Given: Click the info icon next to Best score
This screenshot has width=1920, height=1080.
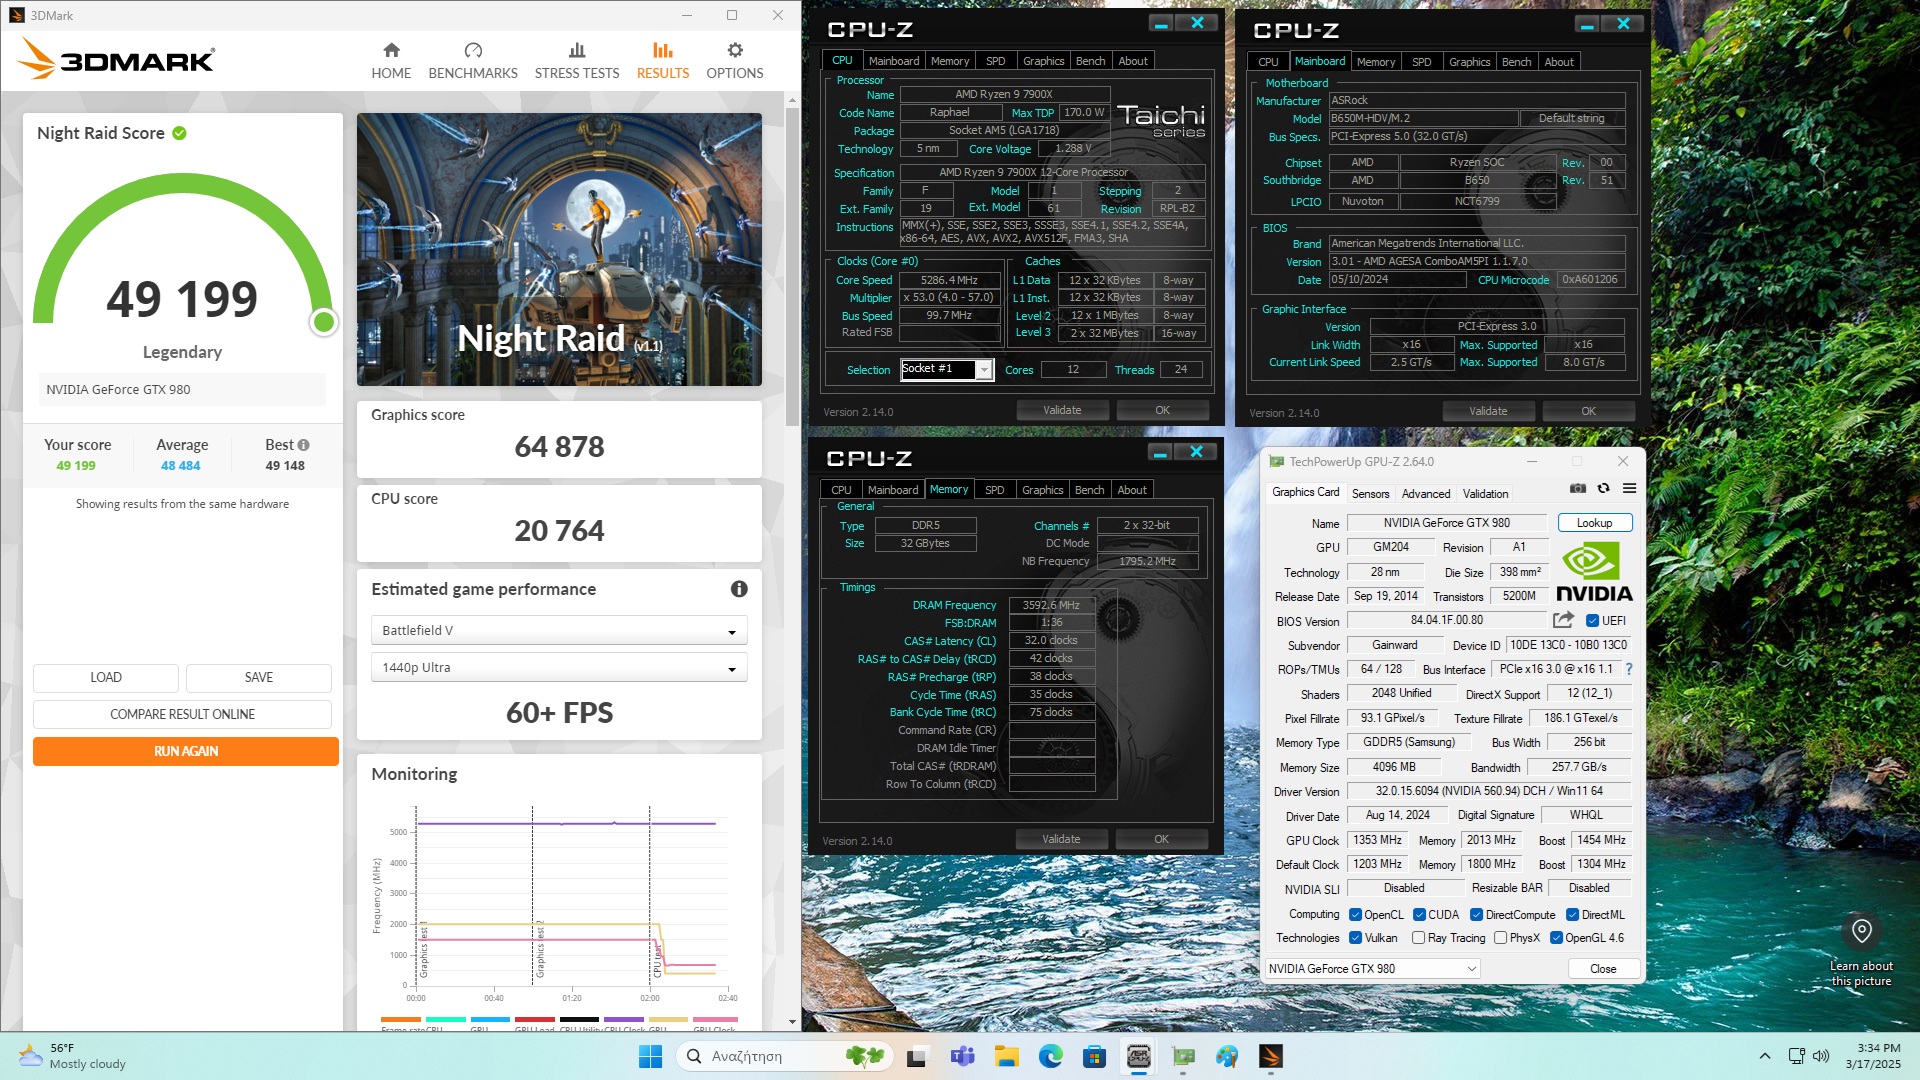Looking at the screenshot, I should coord(303,445).
